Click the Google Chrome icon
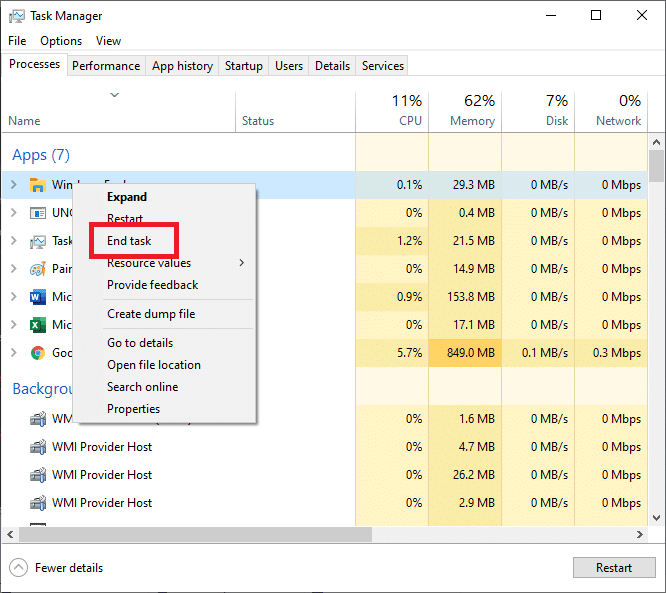 [x=38, y=353]
